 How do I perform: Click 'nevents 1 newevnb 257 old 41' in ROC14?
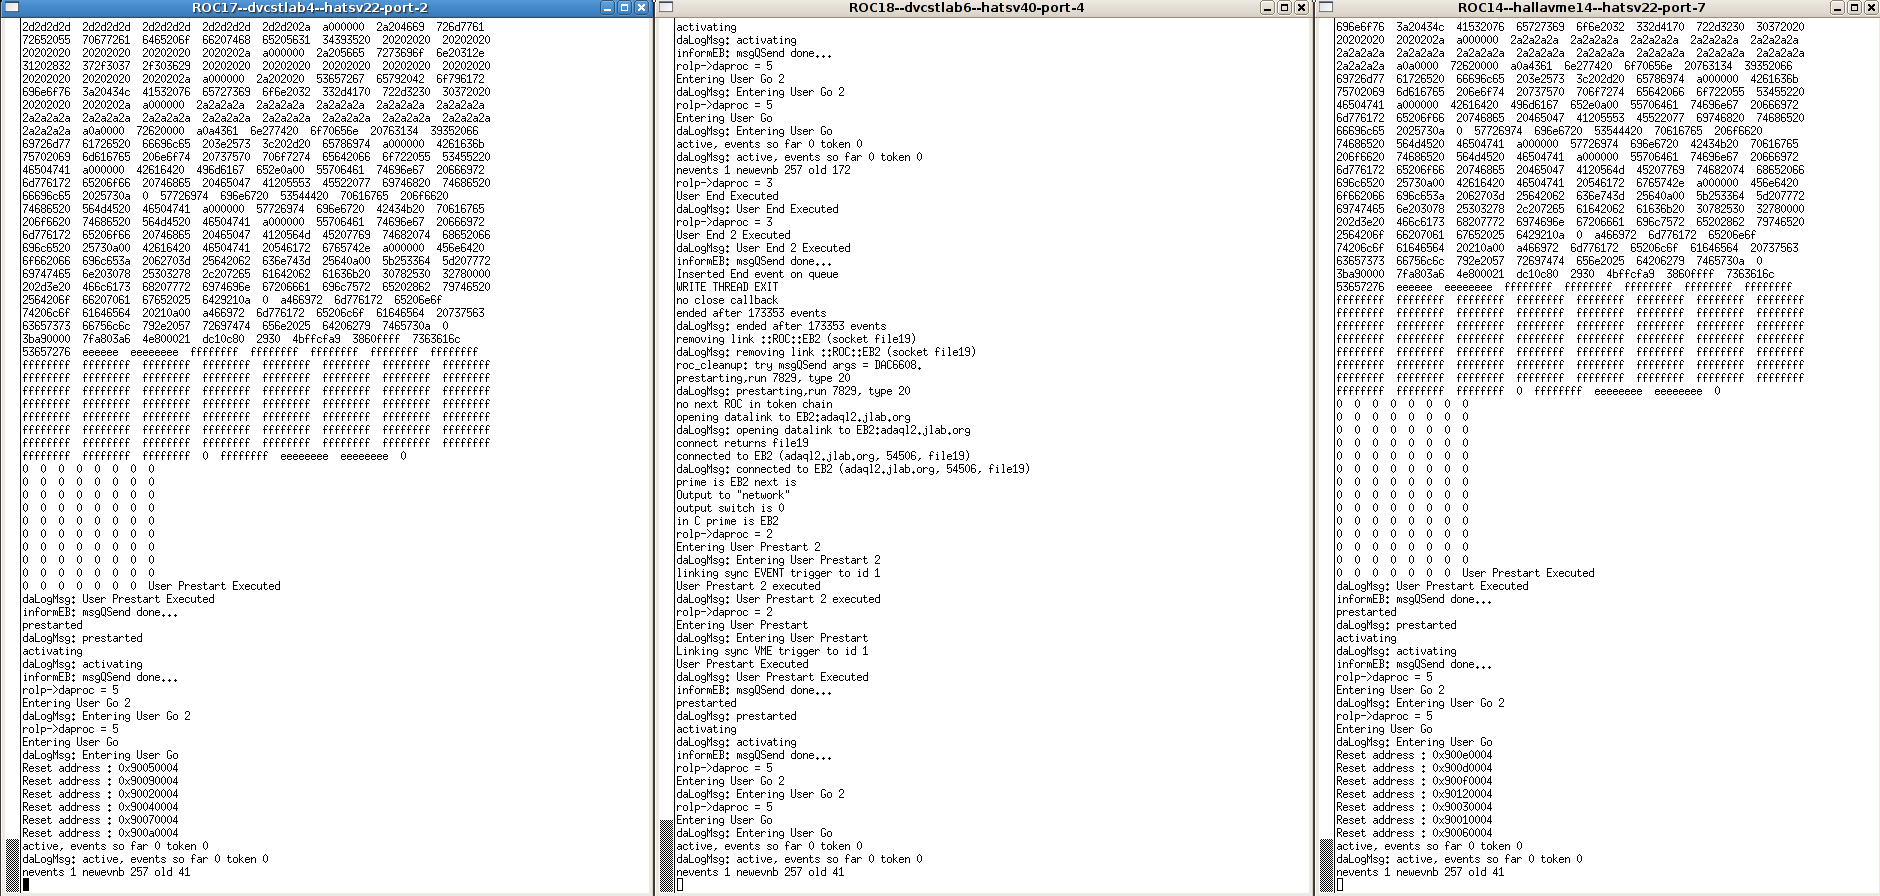(1420, 872)
